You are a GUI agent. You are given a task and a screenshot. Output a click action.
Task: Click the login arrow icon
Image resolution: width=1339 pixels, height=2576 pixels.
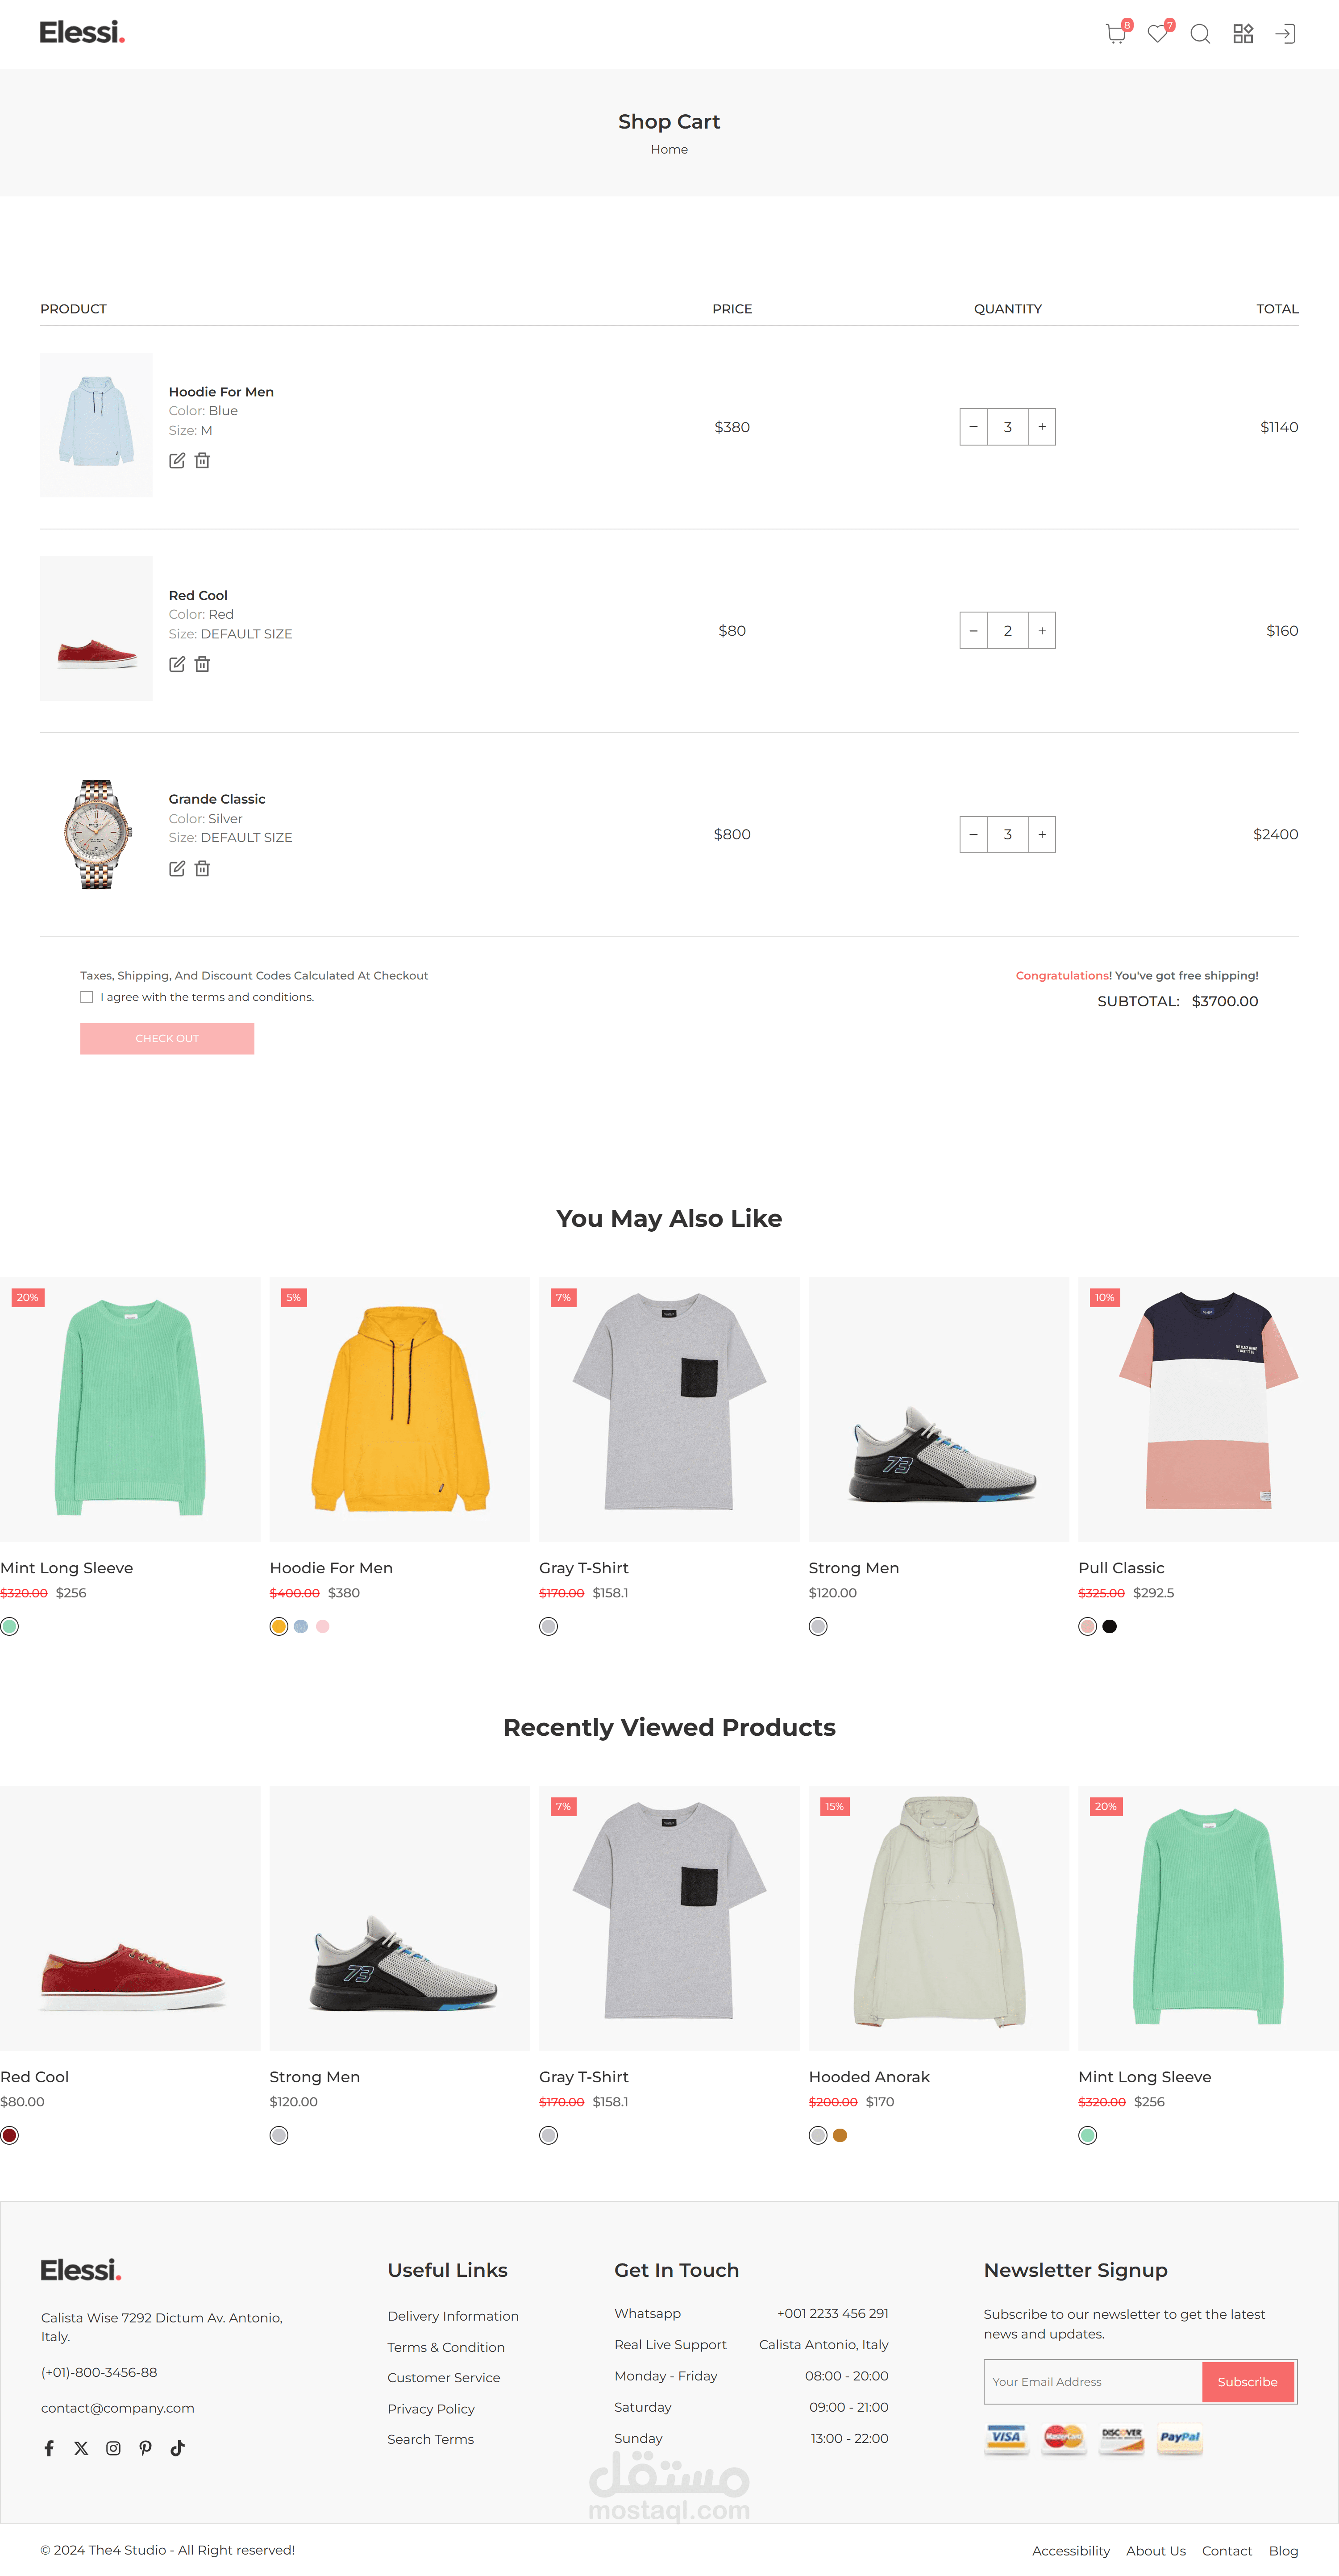click(1285, 34)
